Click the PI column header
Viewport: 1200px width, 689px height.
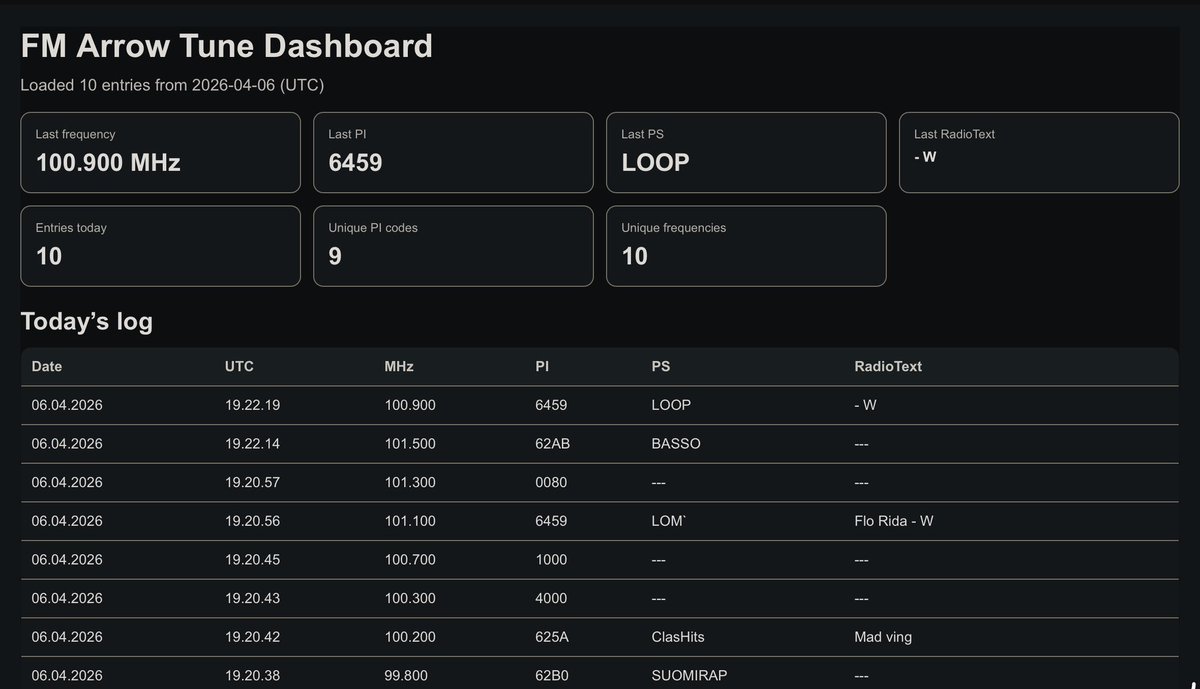(542, 366)
